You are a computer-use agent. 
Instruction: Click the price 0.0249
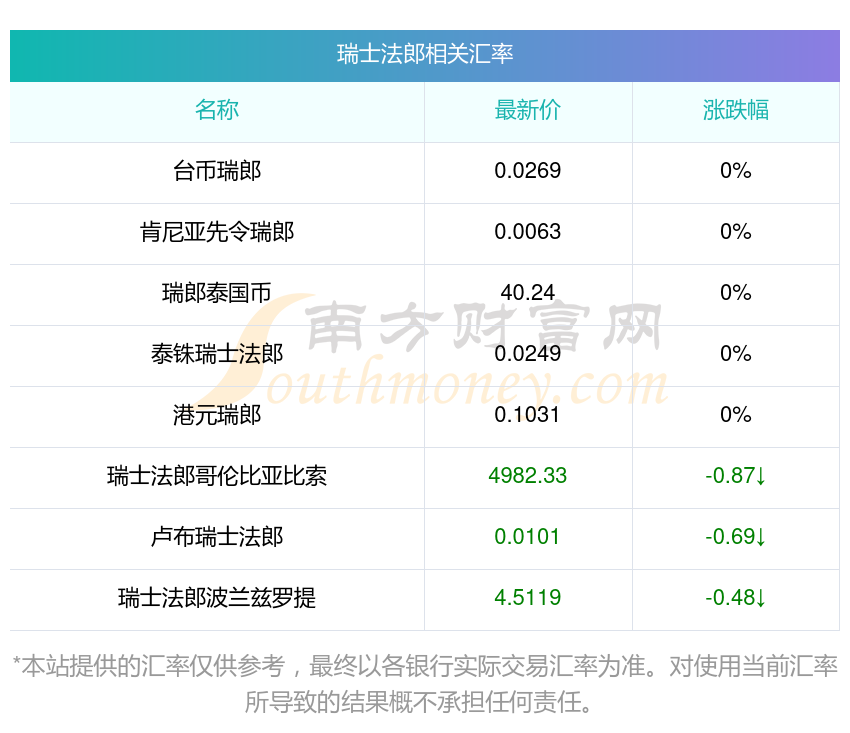(527, 354)
